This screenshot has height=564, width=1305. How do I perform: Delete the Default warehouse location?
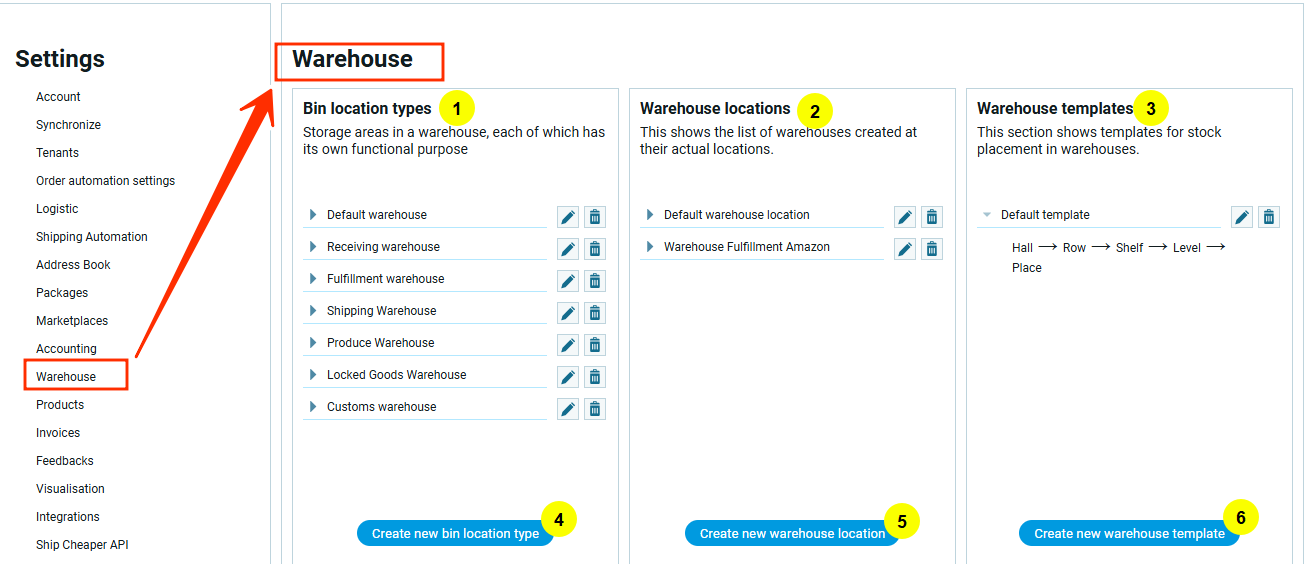click(x=932, y=217)
